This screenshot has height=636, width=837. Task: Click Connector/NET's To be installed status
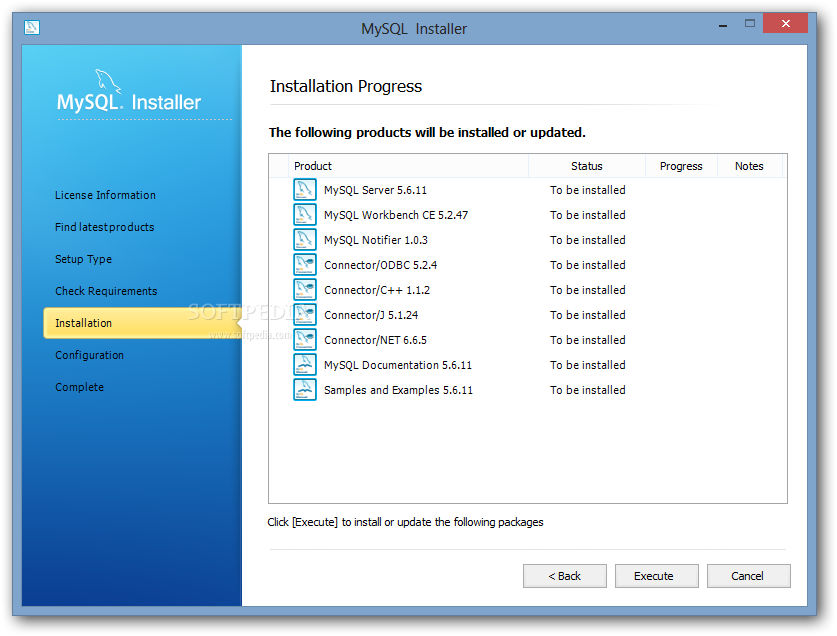588,340
